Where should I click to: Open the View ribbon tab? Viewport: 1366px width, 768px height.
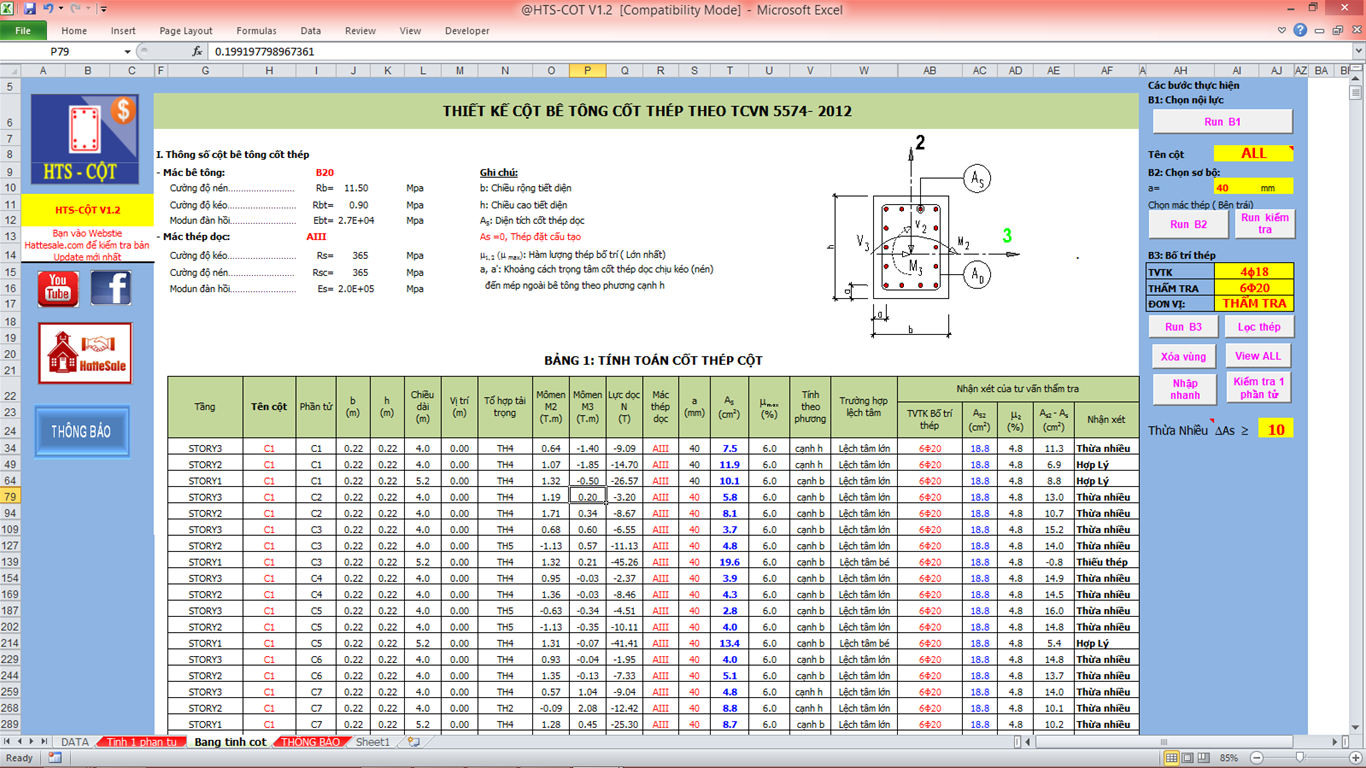point(410,31)
